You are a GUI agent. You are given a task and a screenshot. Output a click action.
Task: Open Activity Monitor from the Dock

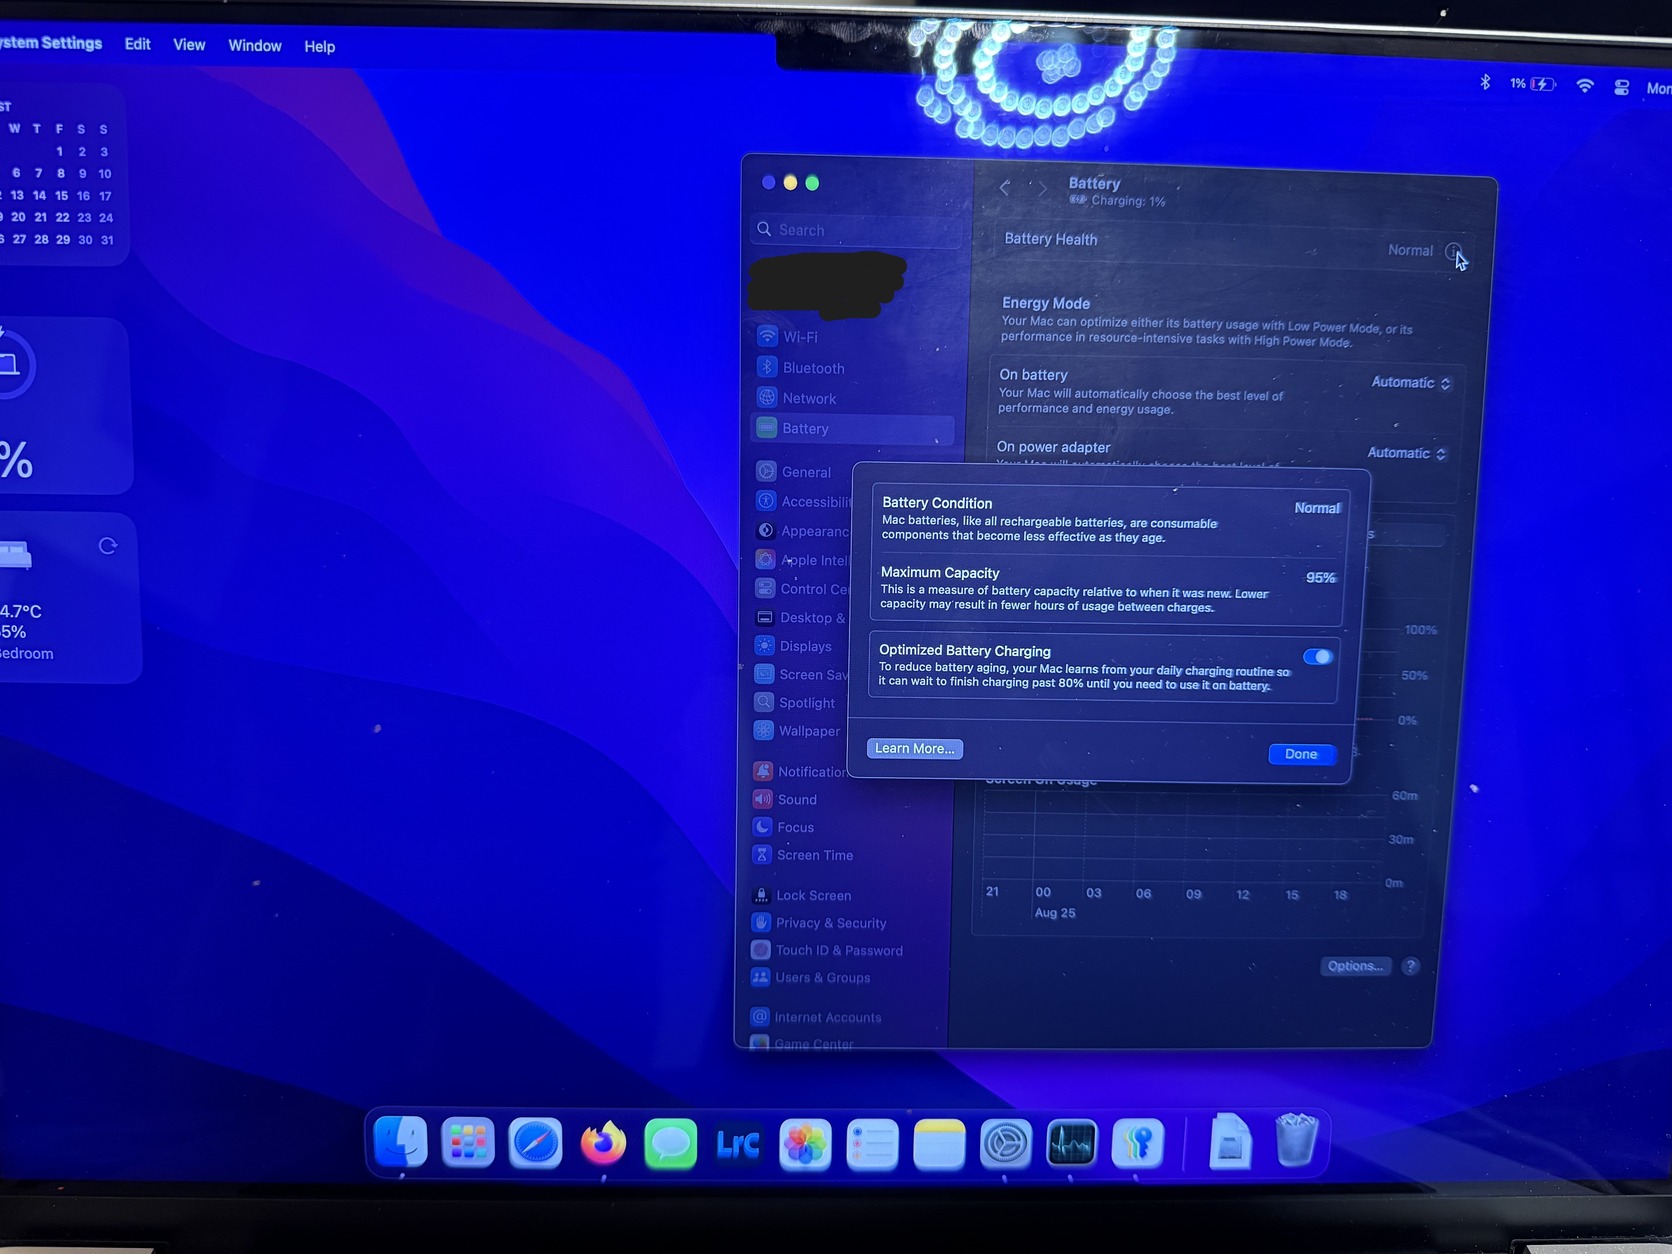pos(1071,1143)
